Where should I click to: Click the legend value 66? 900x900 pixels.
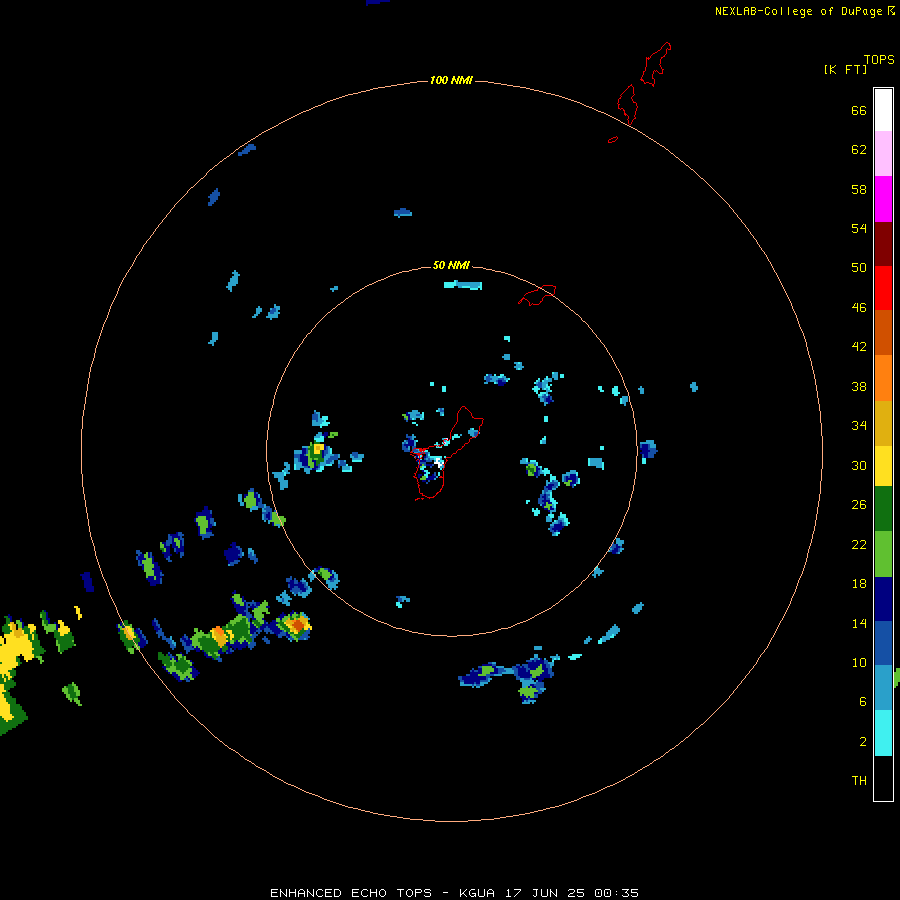(859, 110)
